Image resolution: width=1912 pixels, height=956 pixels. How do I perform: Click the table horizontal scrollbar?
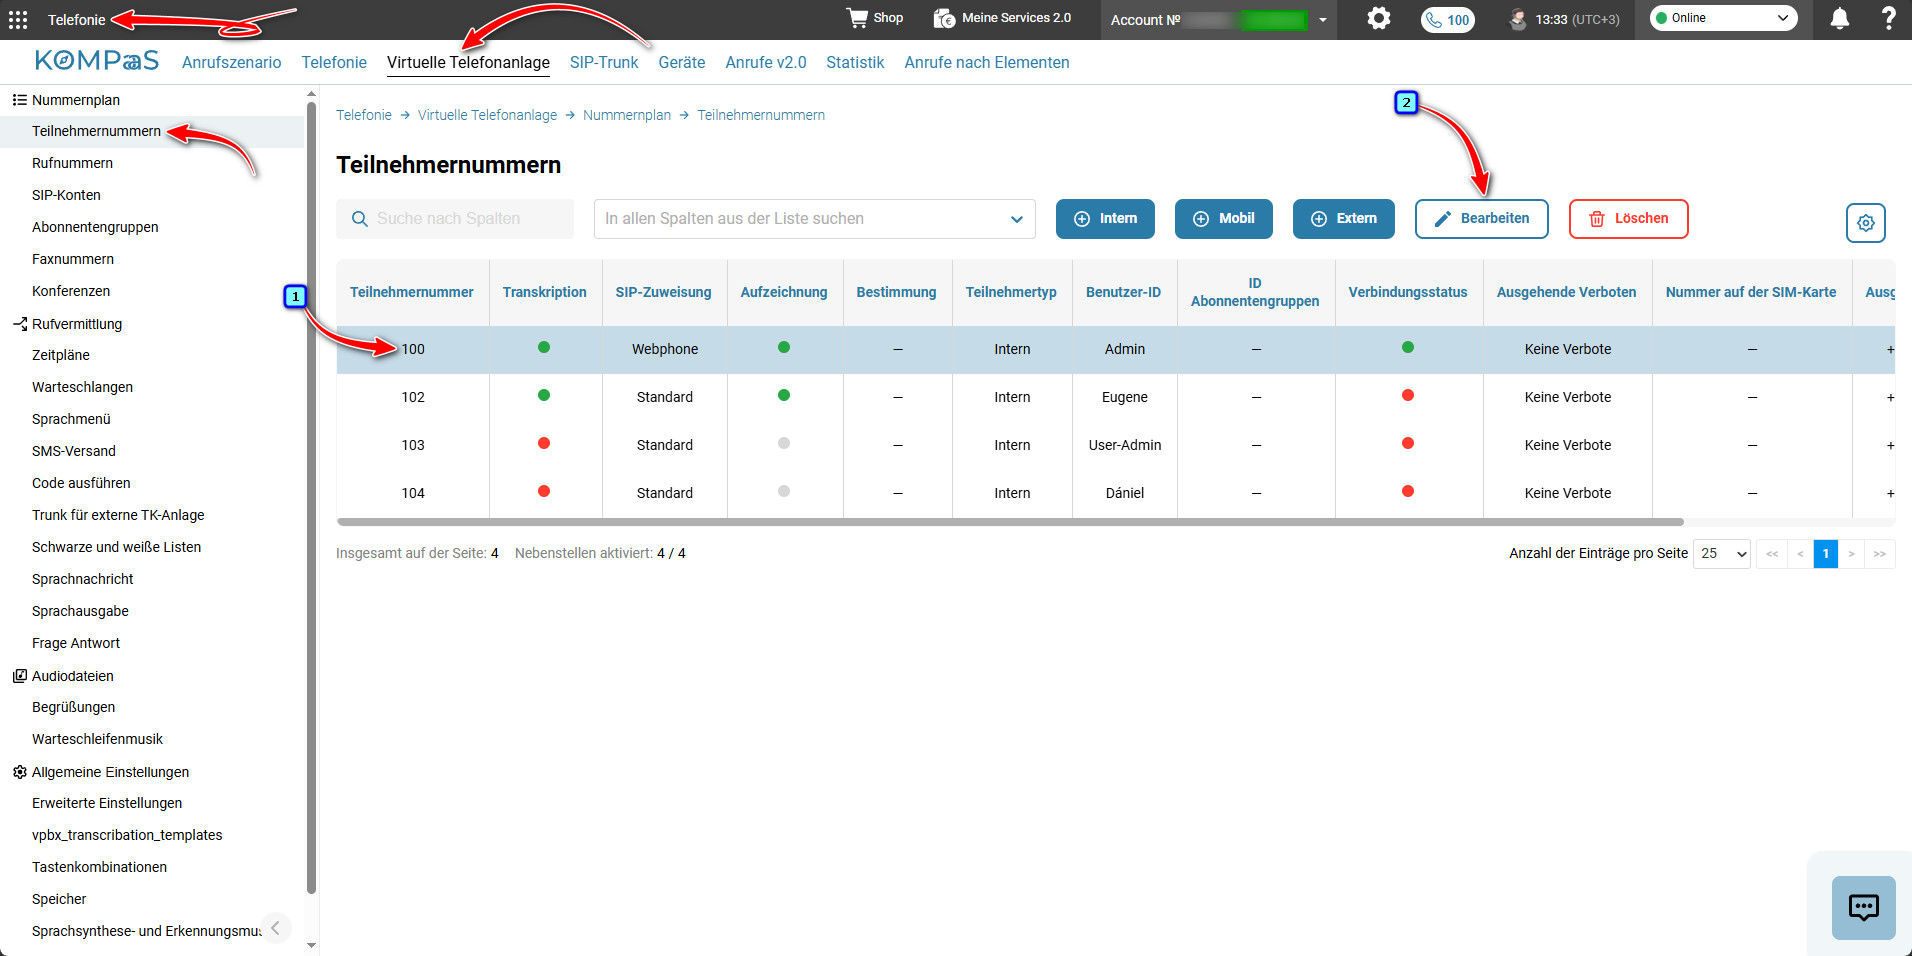coord(1010,522)
